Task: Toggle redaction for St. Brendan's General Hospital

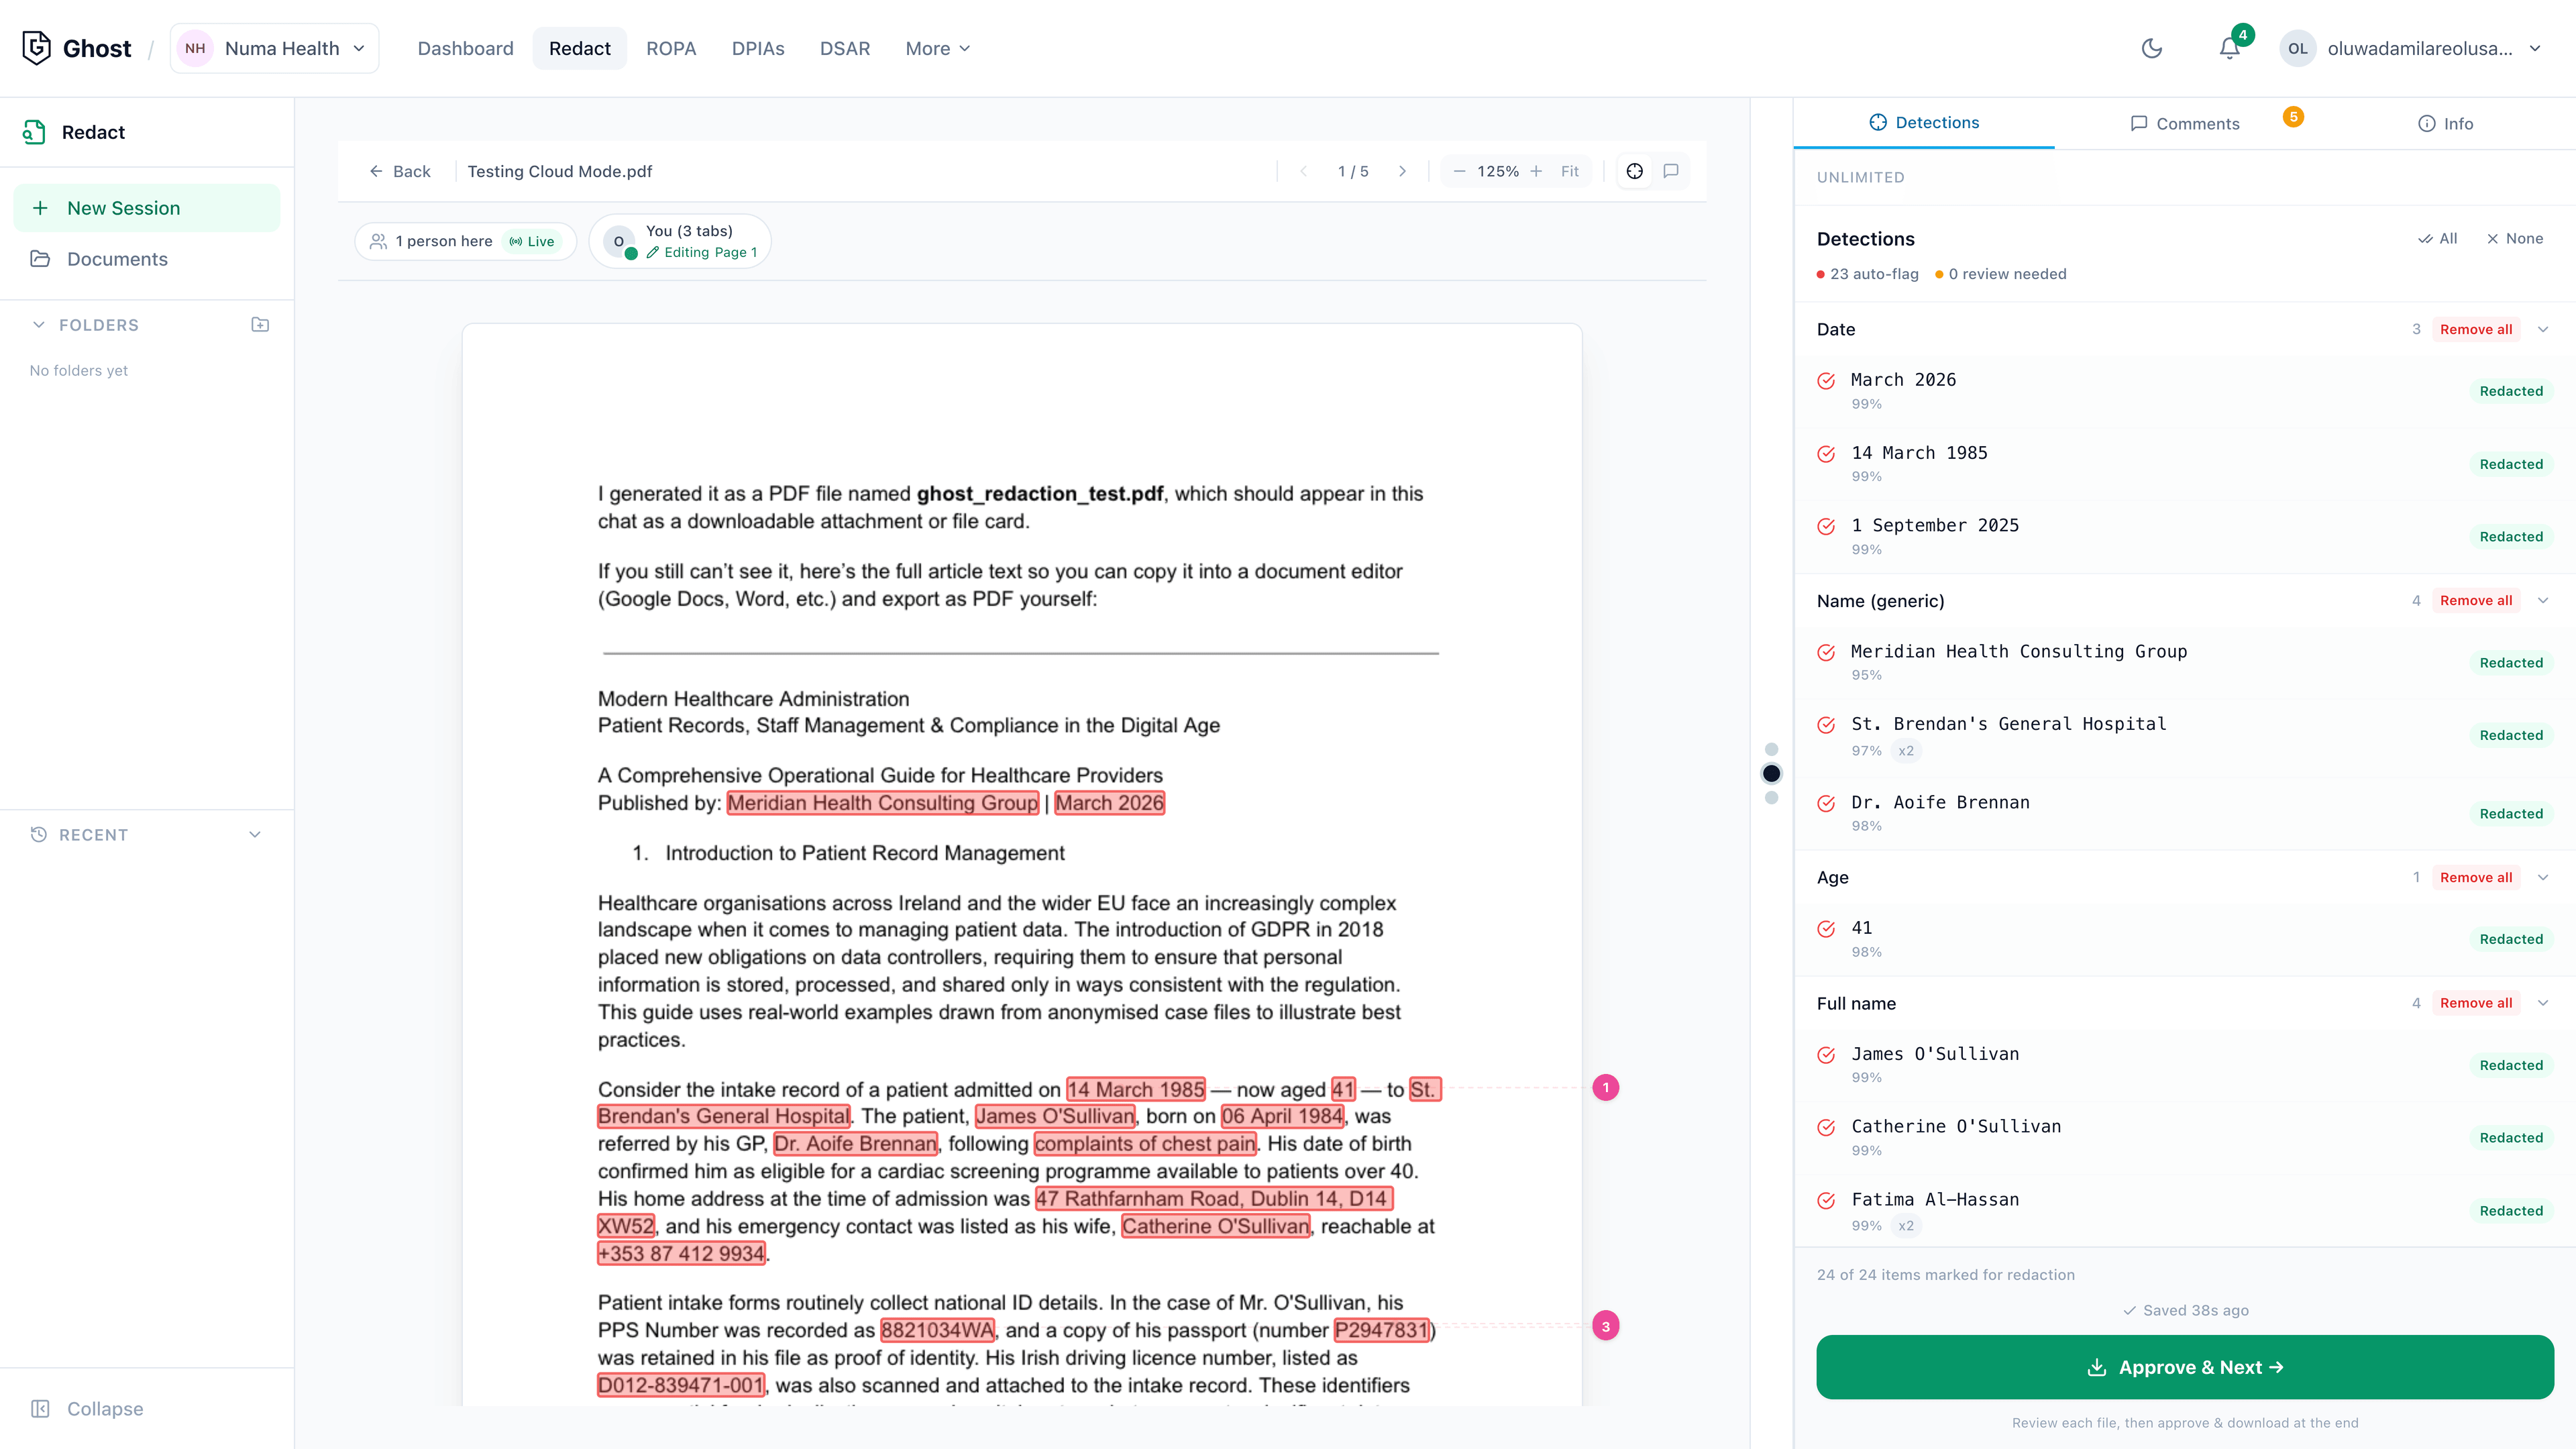Action: click(x=1826, y=725)
